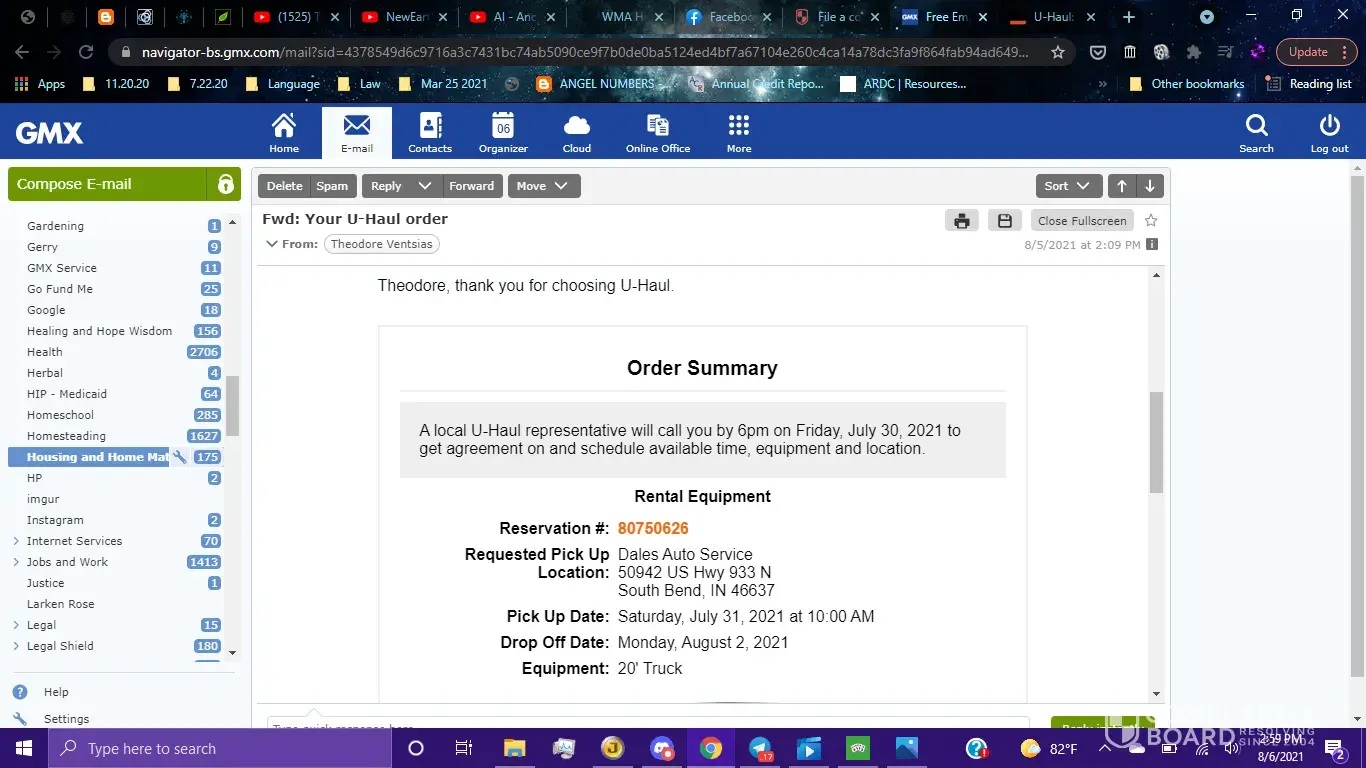Expand the Legal Shield folder

pos(16,646)
